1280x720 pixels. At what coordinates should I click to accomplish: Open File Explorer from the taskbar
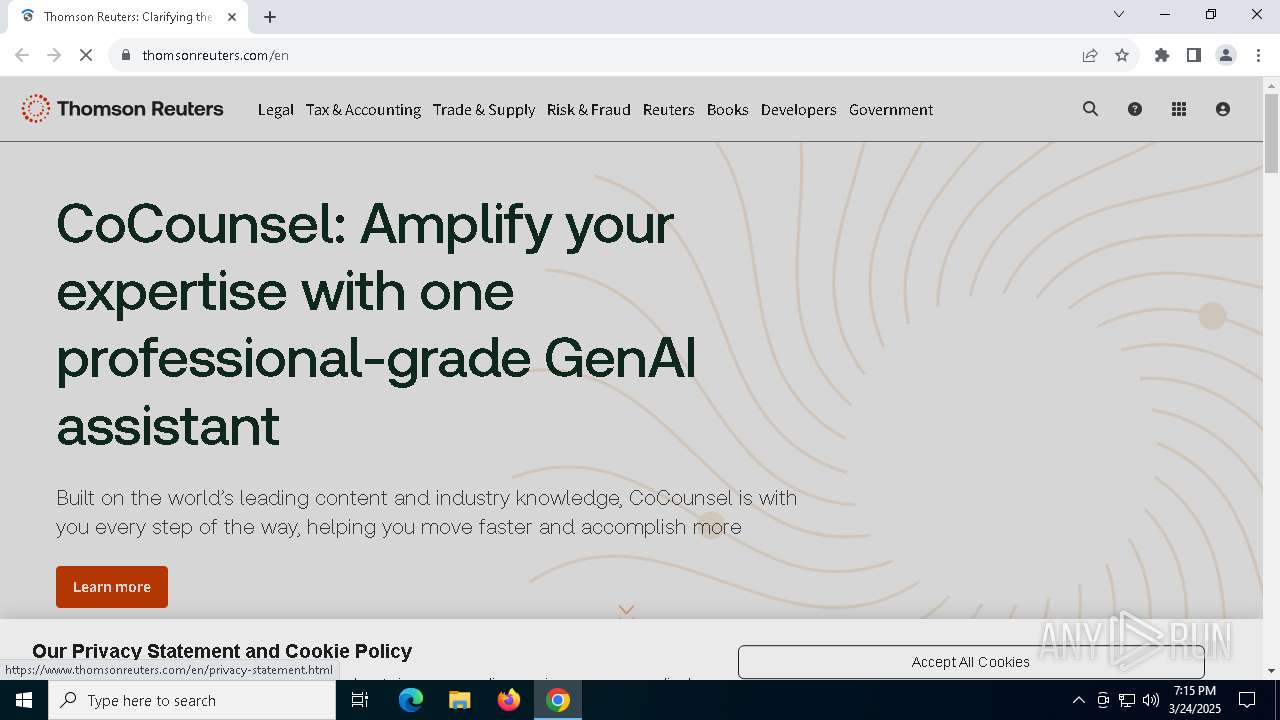tap(460, 700)
